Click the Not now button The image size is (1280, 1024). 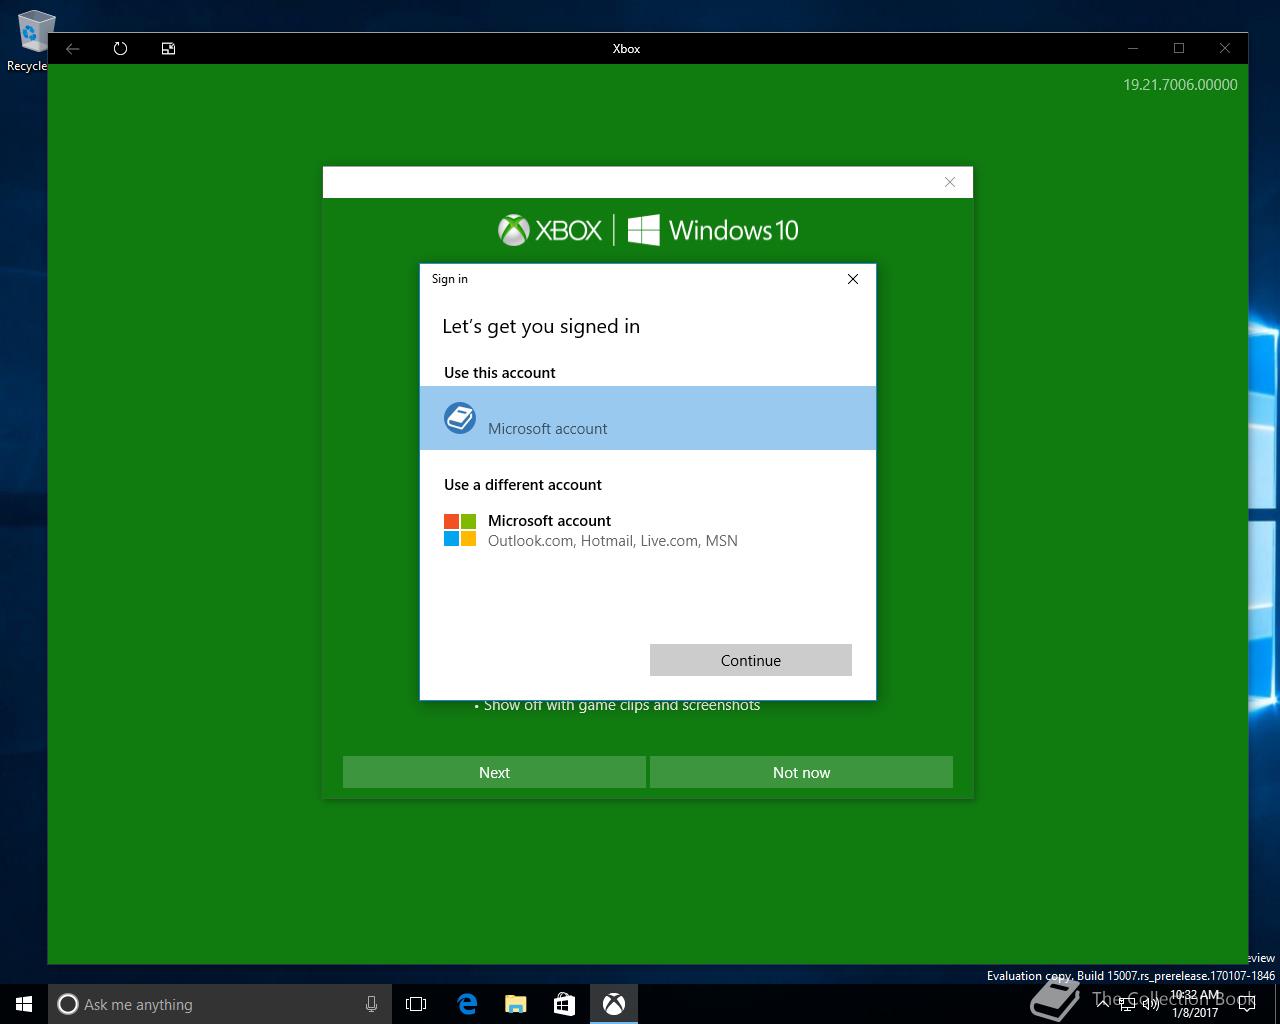point(801,772)
